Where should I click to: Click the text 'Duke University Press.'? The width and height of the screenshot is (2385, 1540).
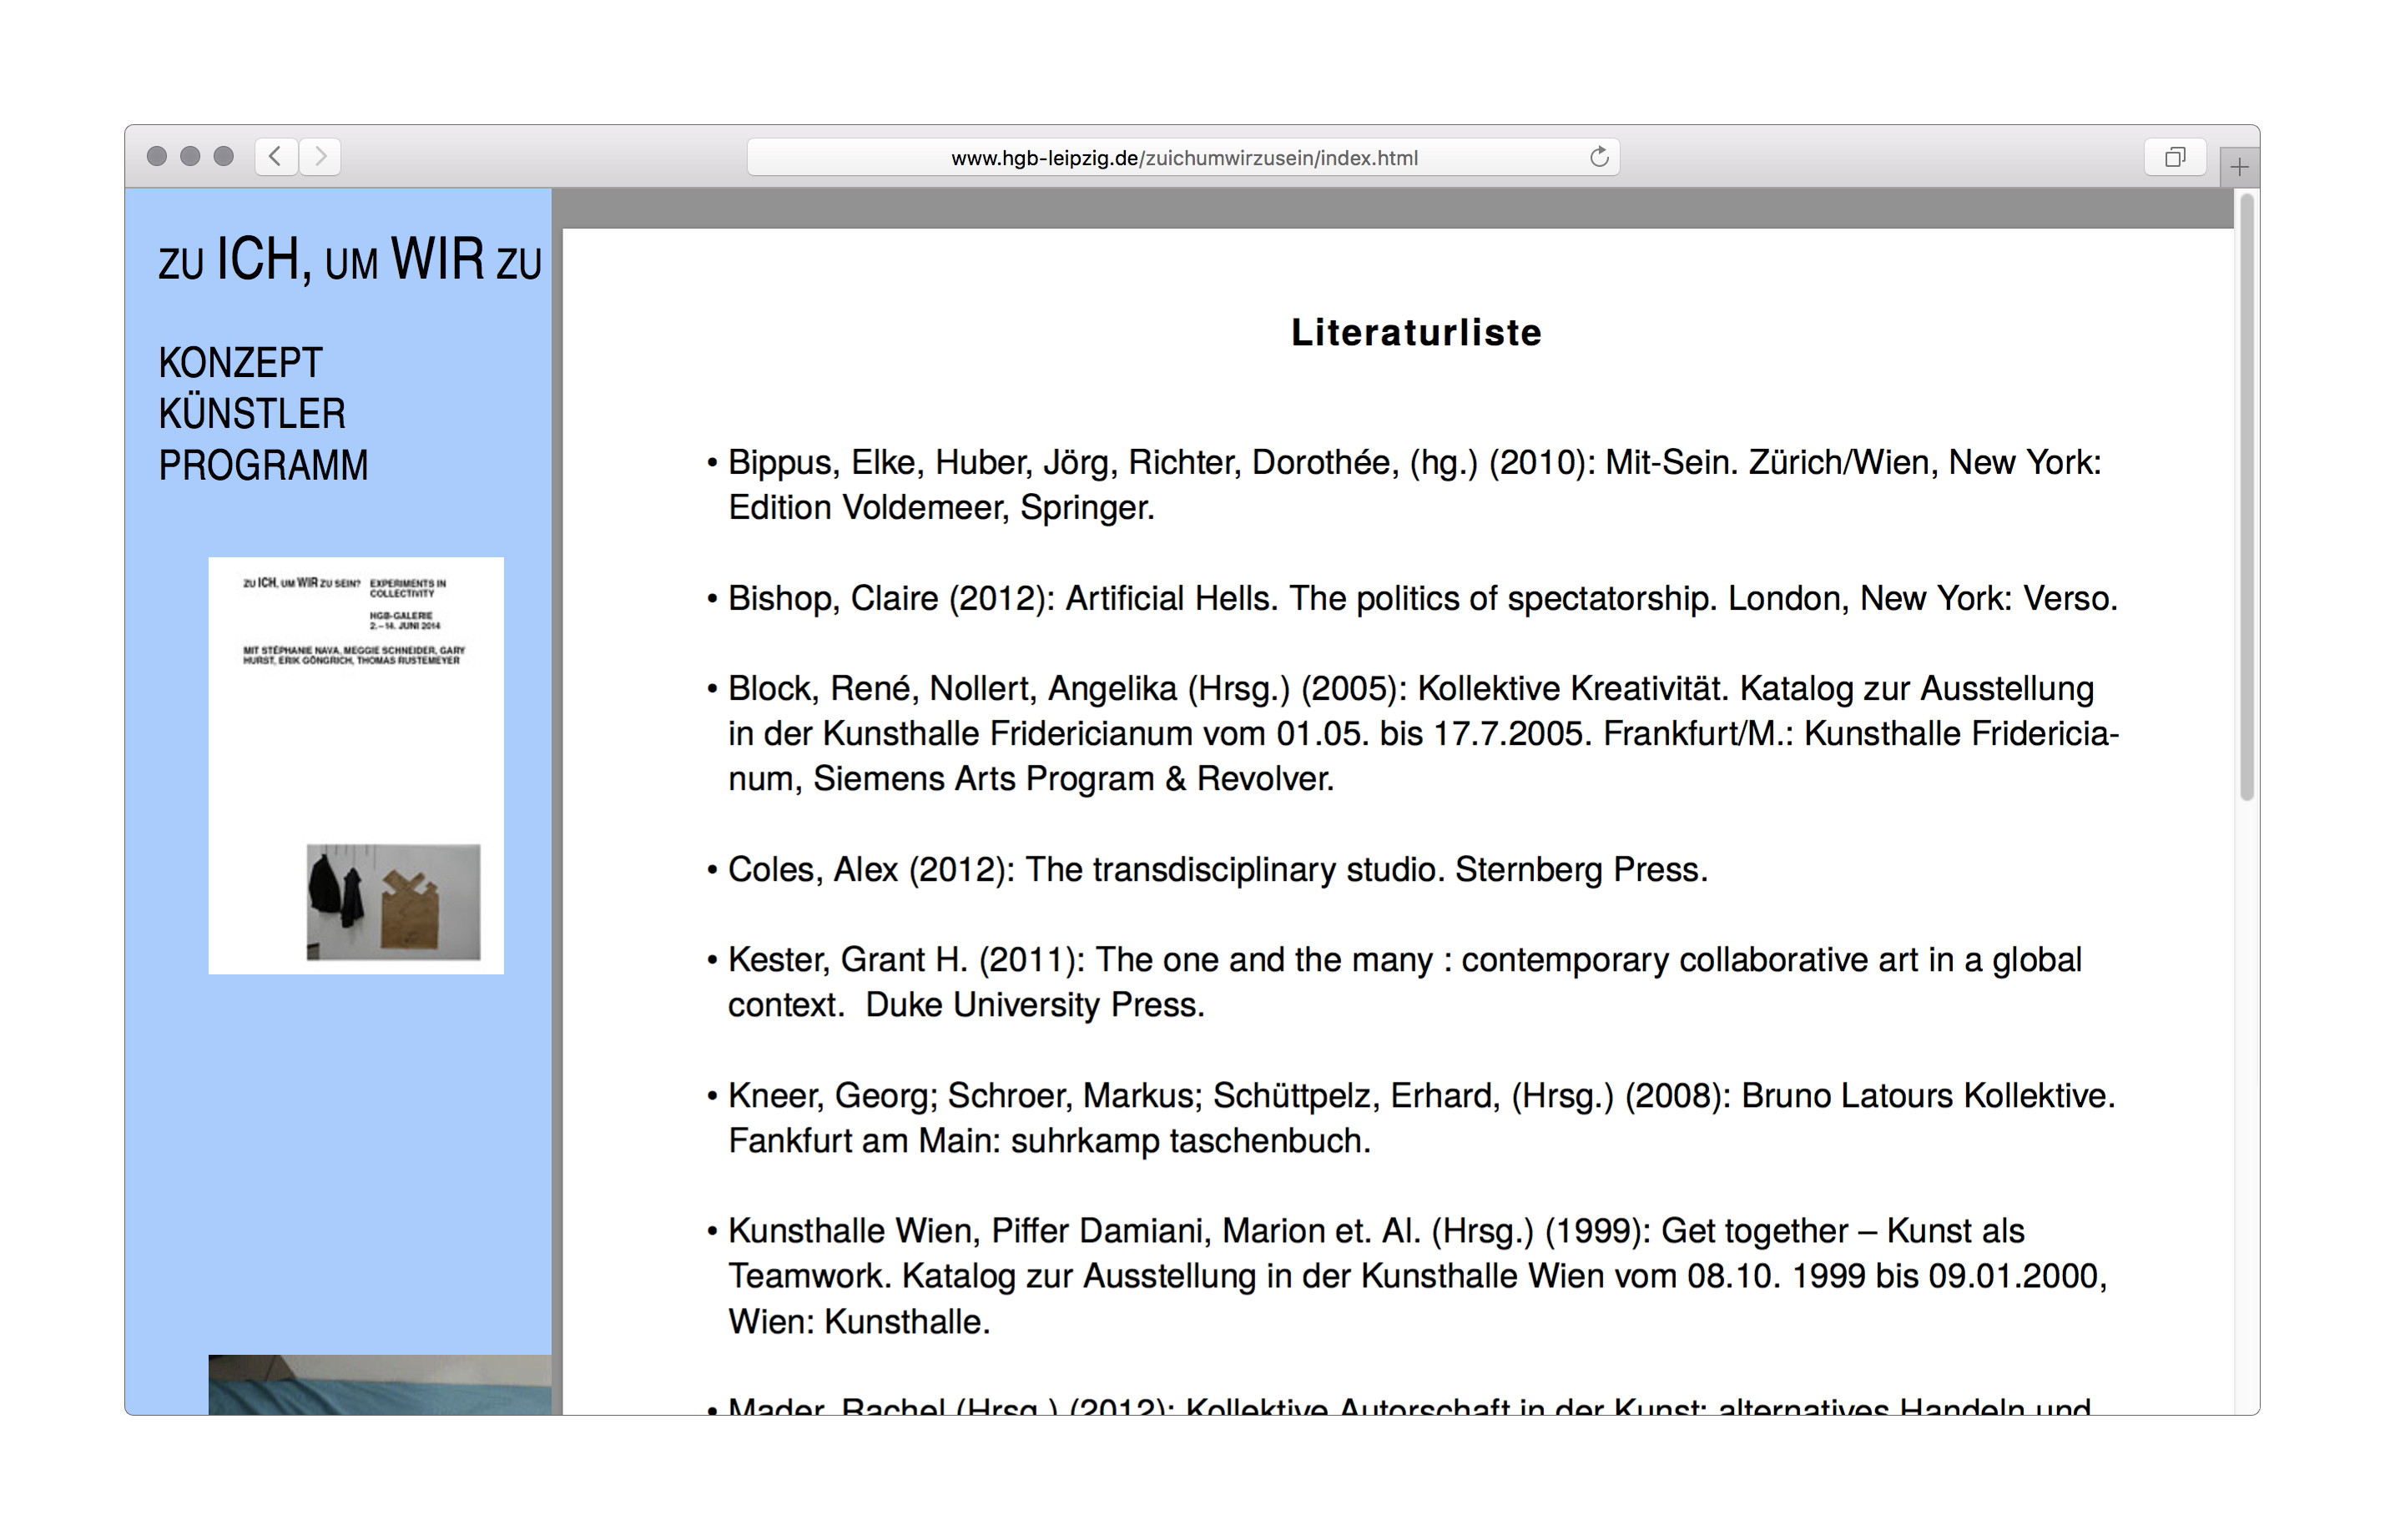(x=1035, y=1005)
